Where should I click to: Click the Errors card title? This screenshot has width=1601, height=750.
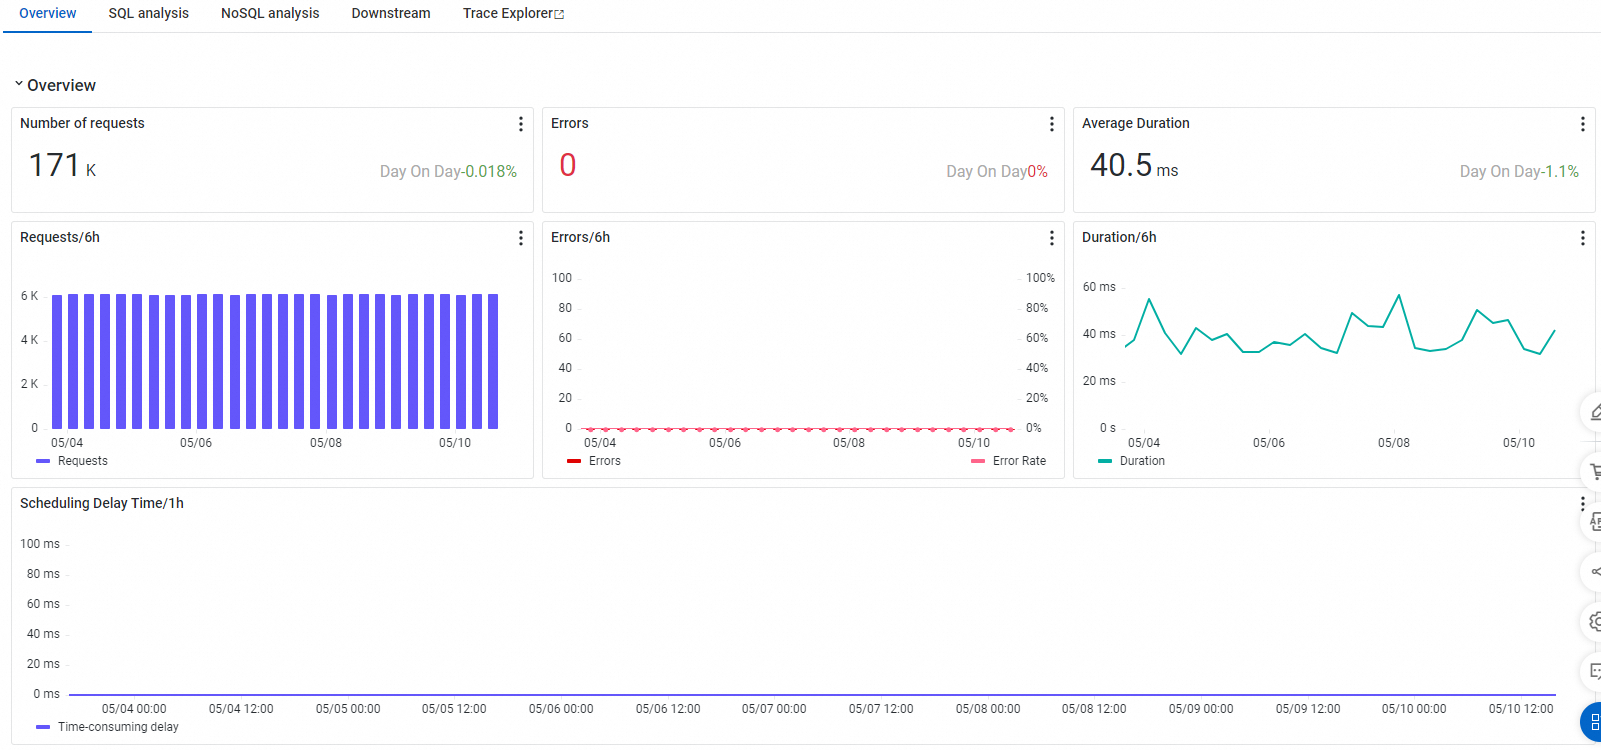click(570, 123)
